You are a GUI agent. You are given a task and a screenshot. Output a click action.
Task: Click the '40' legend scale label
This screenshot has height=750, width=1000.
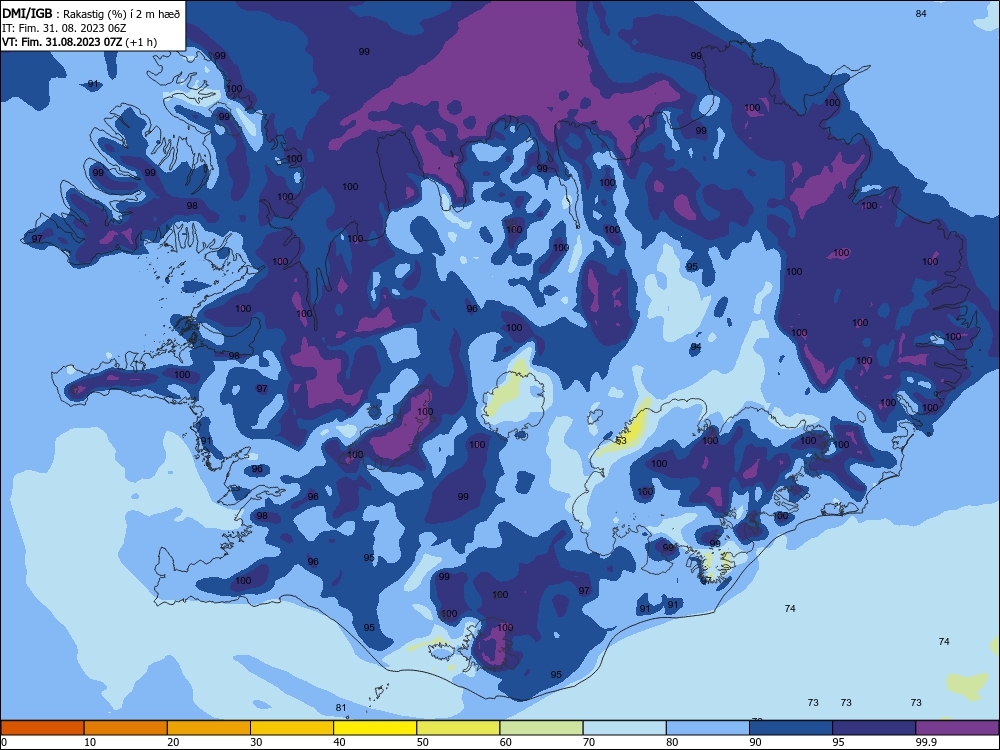click(339, 742)
